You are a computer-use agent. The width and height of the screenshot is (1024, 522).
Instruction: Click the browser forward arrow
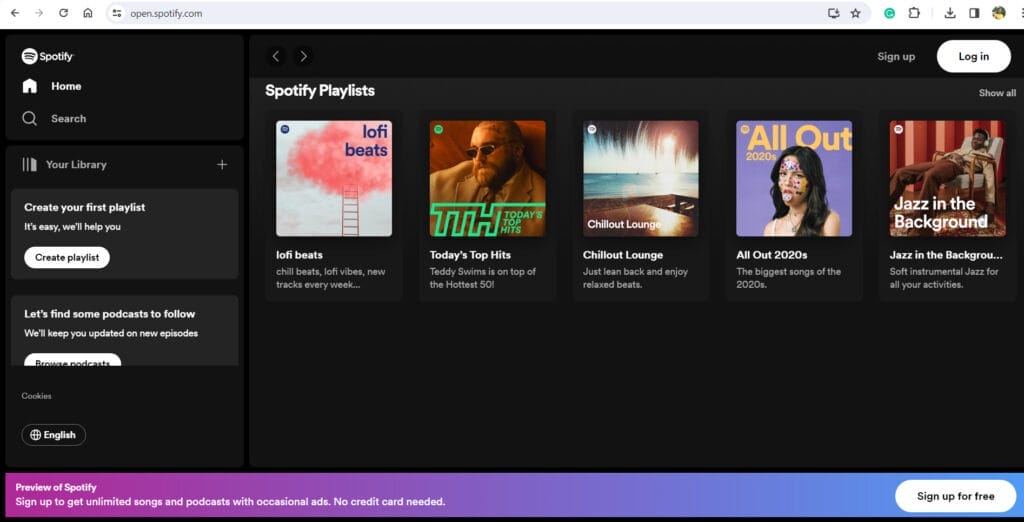[x=39, y=13]
